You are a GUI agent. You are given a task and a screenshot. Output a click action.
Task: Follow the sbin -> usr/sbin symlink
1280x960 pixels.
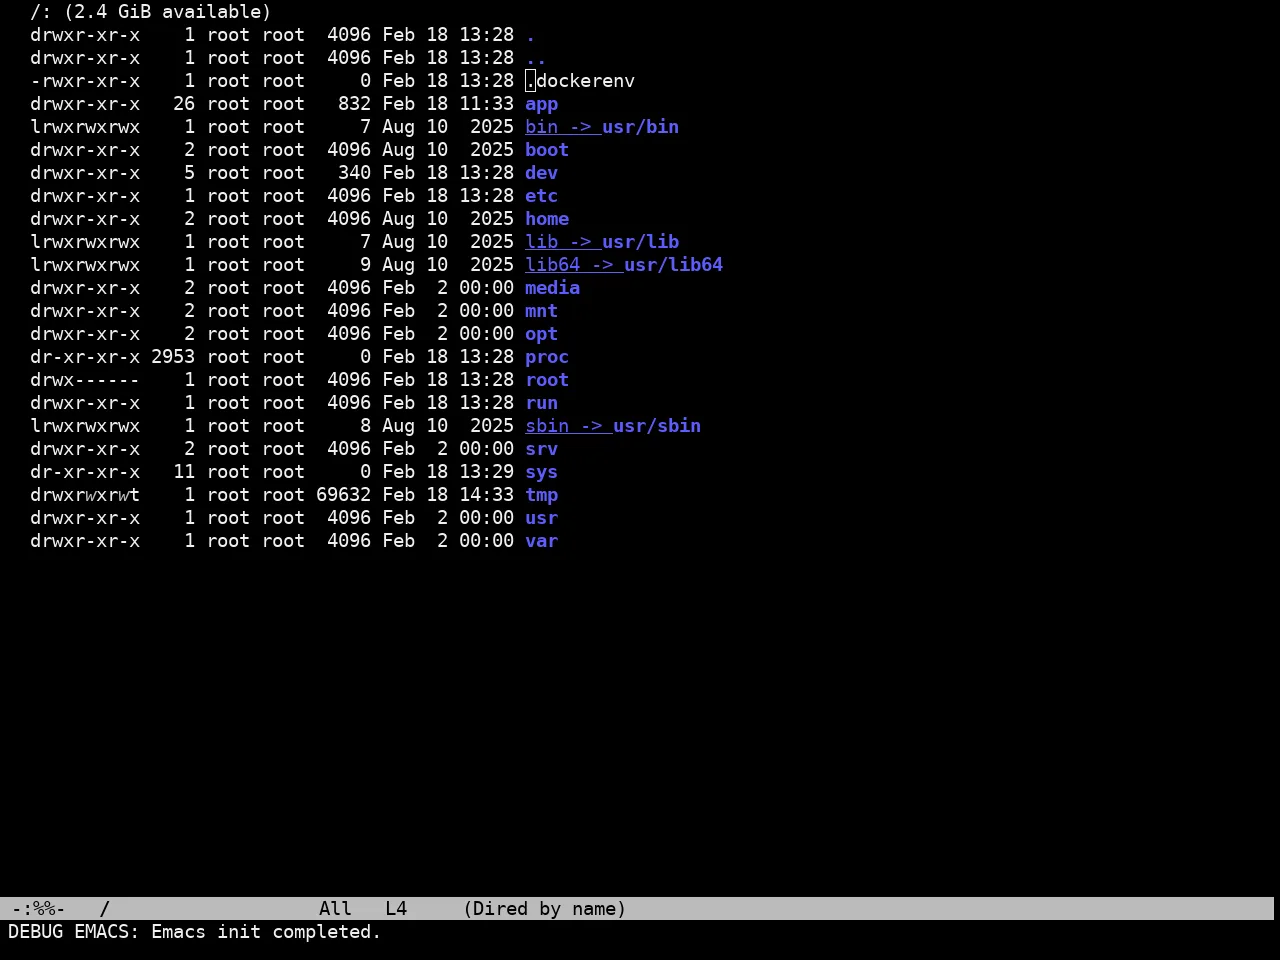click(613, 426)
